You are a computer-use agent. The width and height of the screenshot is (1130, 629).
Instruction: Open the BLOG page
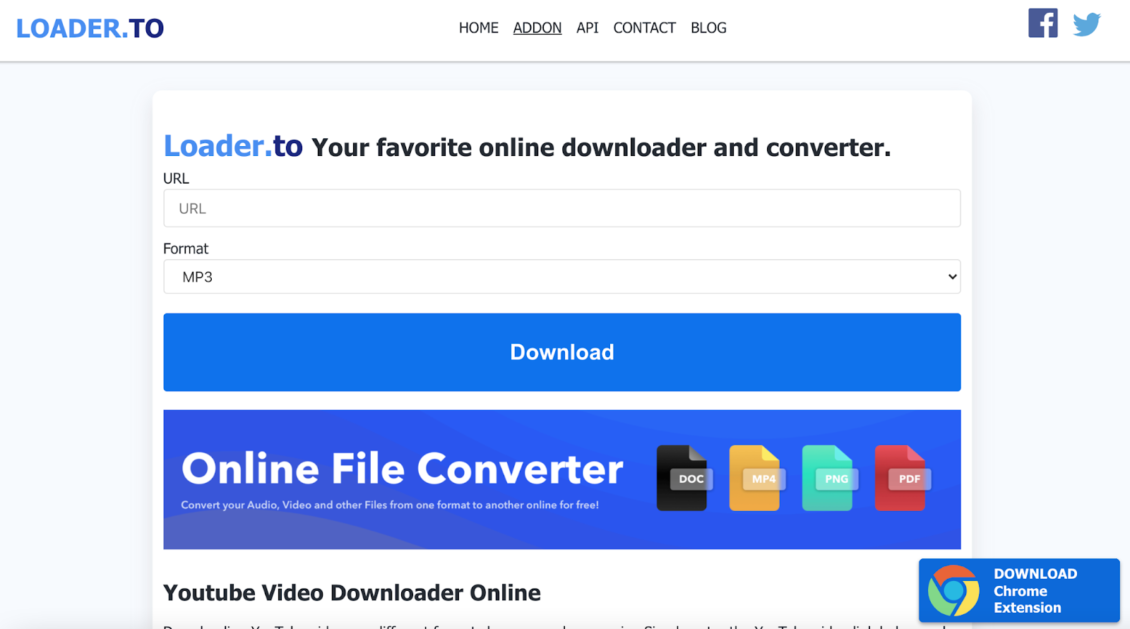tap(708, 27)
